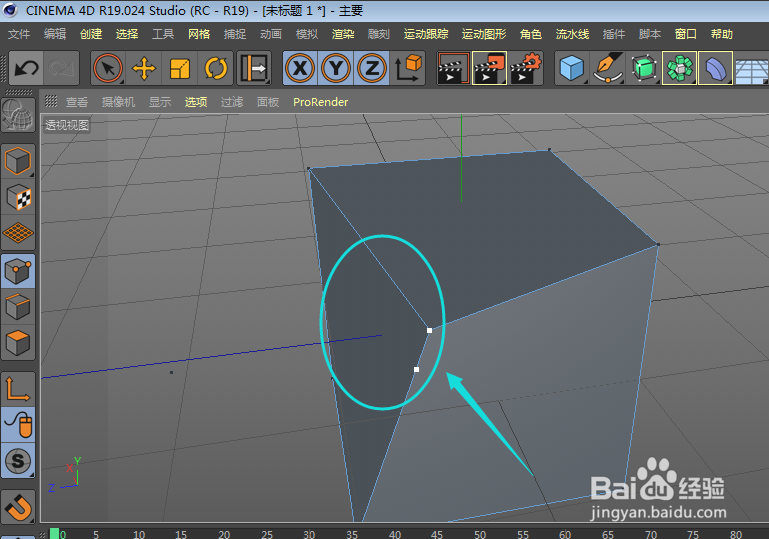This screenshot has height=539, width=769.
Task: Open the 网格 menu
Action: click(199, 34)
